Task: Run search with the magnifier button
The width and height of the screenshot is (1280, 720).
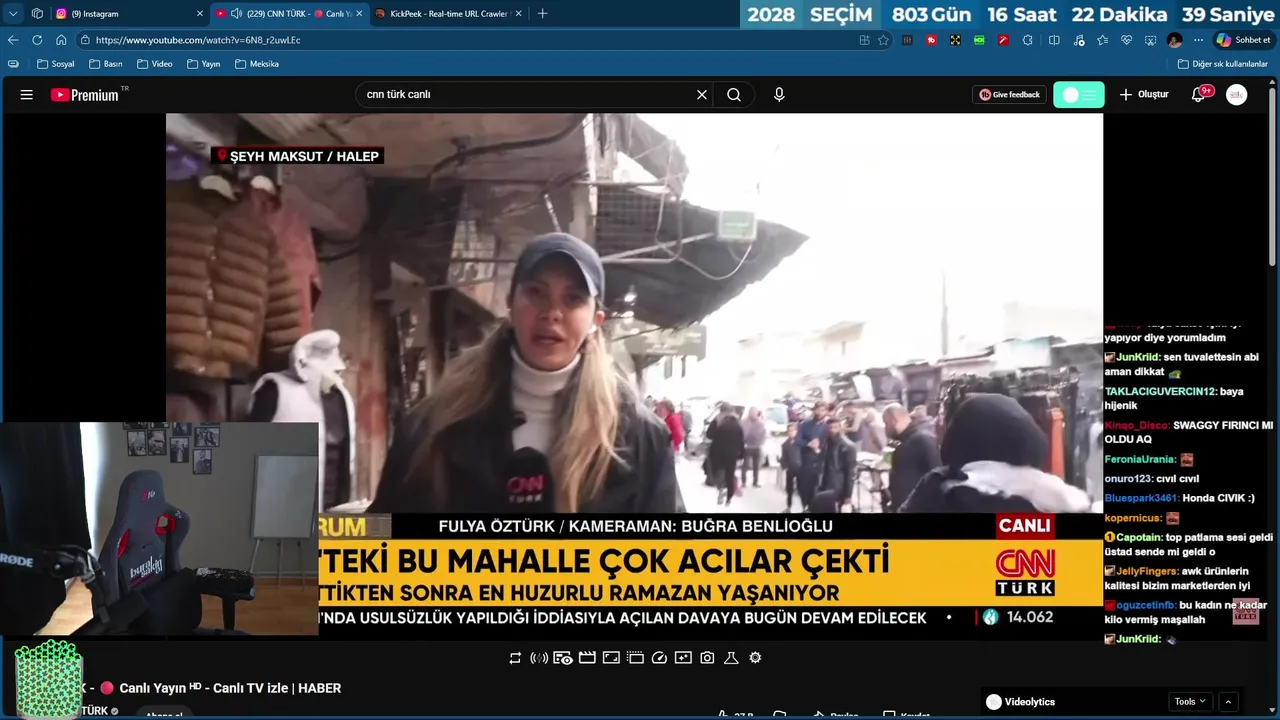Action: (x=734, y=95)
